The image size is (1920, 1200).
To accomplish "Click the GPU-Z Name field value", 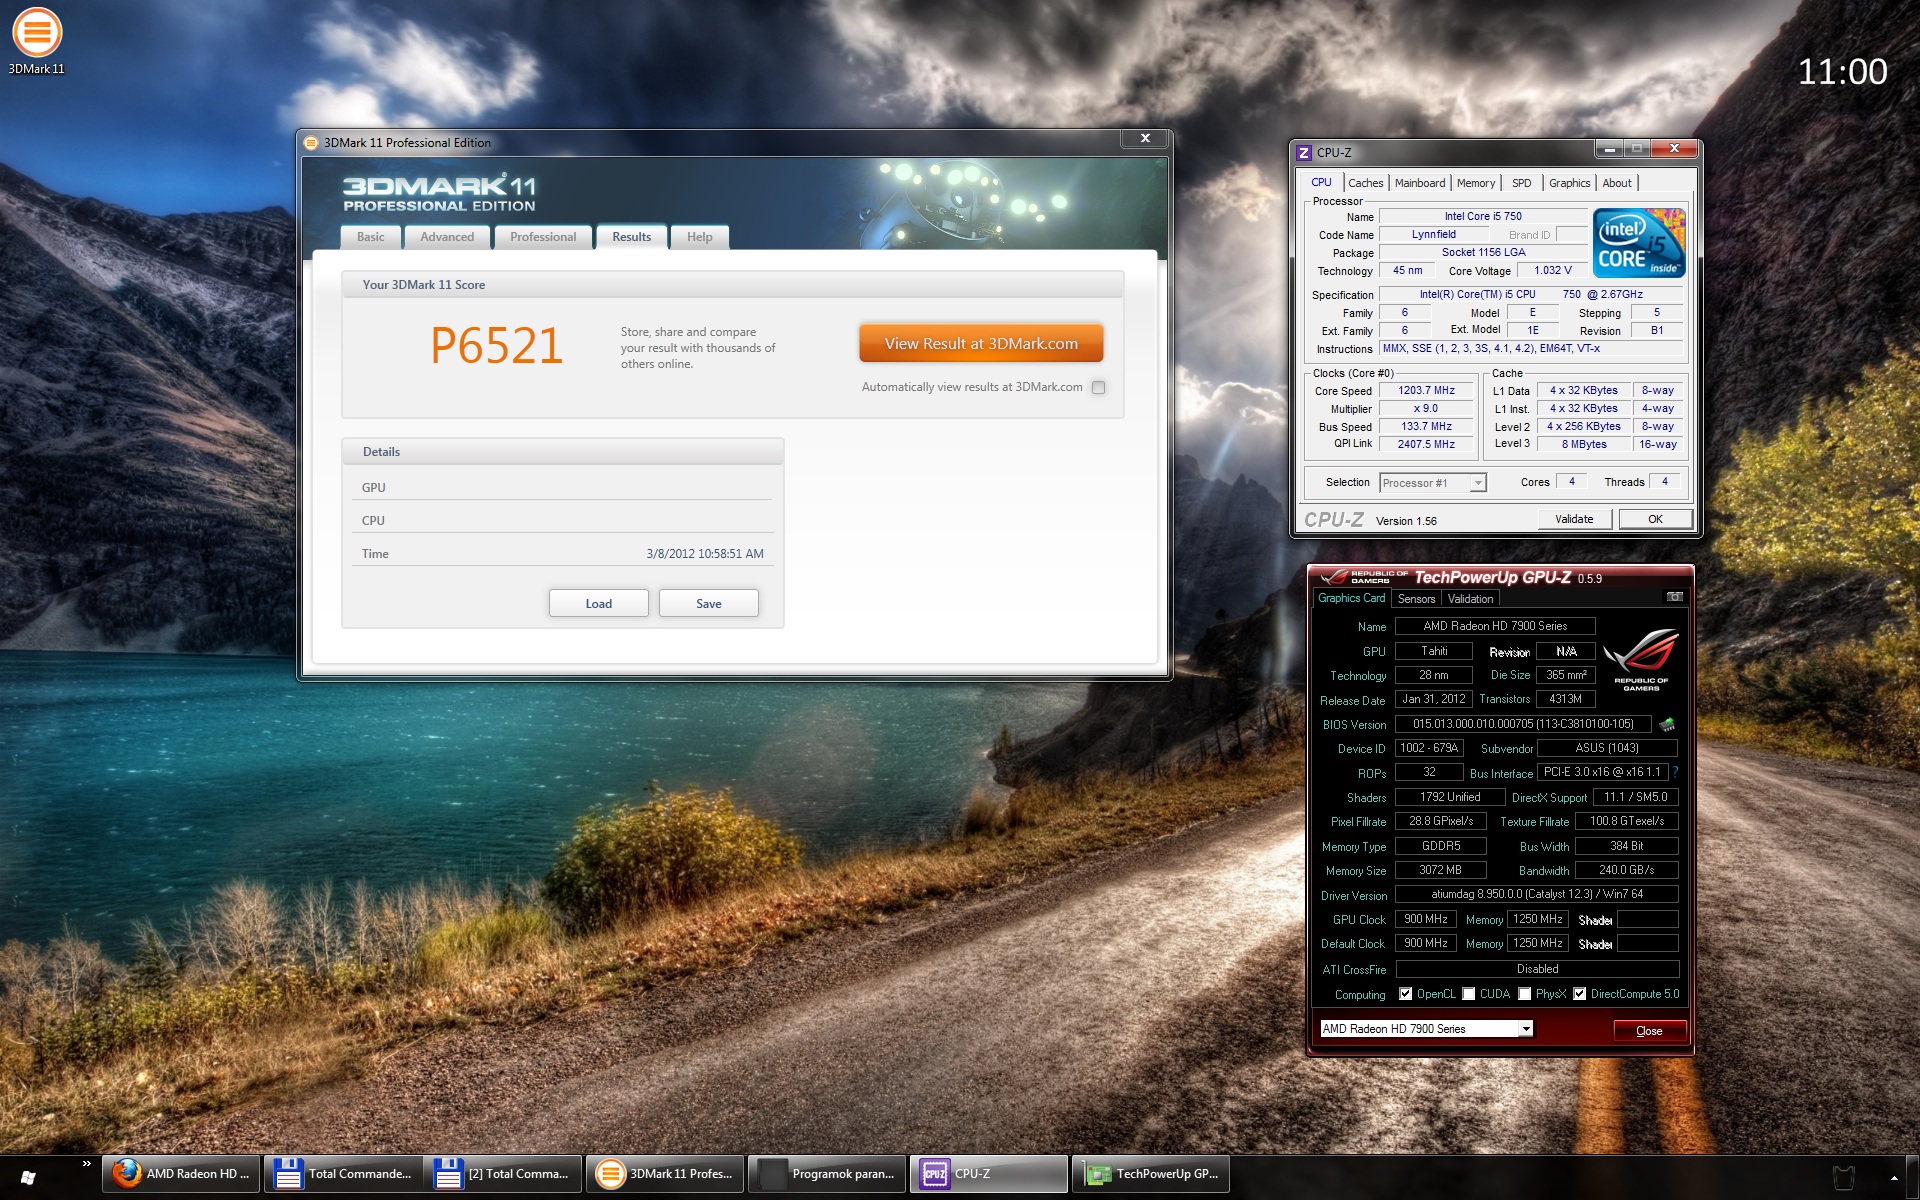I will click(x=1495, y=626).
